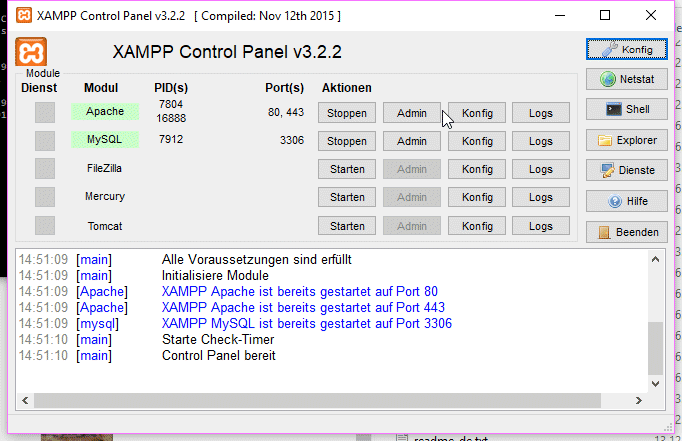682x441 pixels.
Task: Open the Apache Logs menu
Action: (541, 113)
